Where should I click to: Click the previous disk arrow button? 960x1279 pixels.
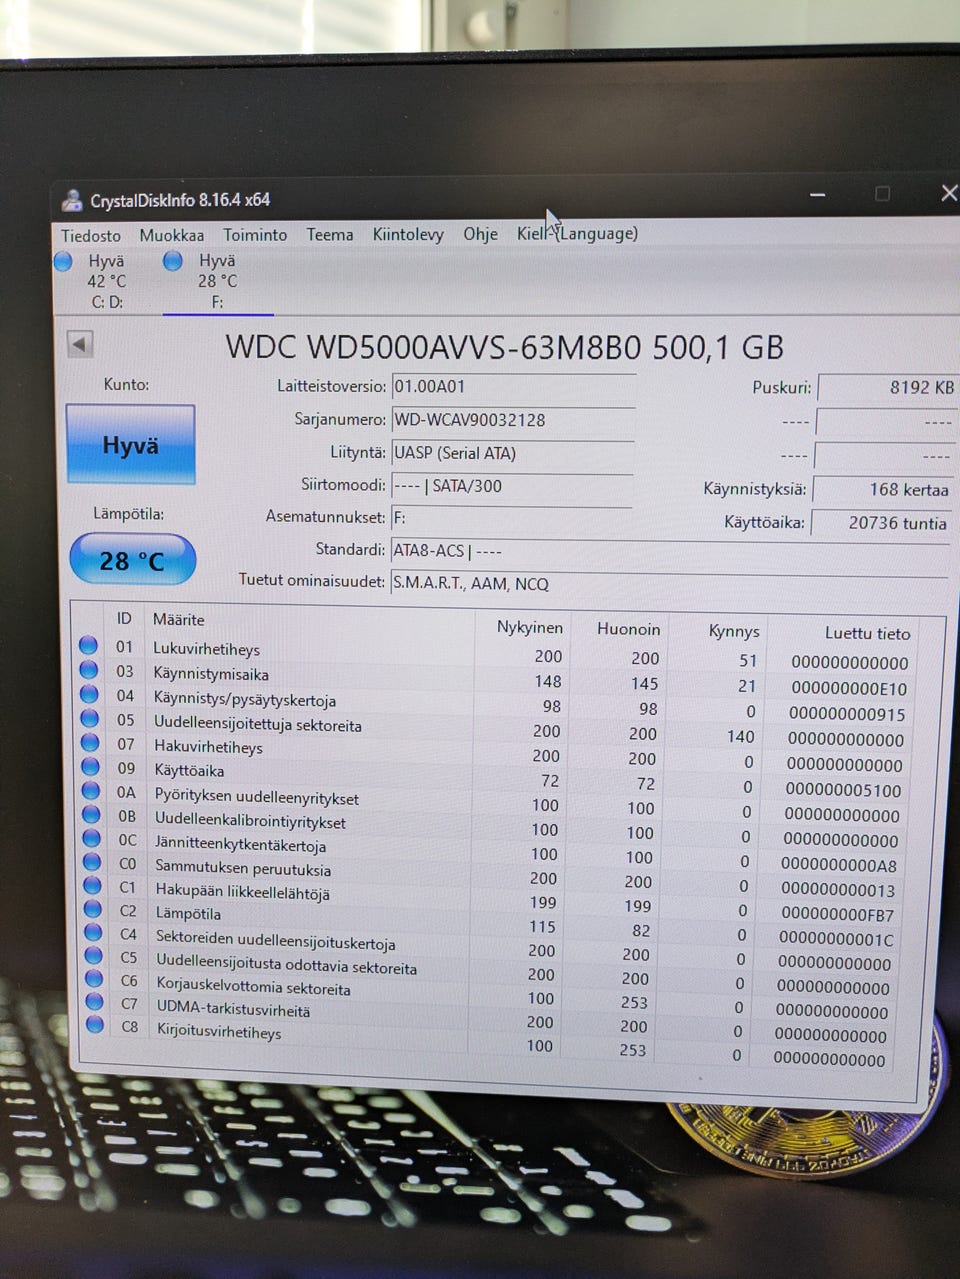(x=80, y=344)
